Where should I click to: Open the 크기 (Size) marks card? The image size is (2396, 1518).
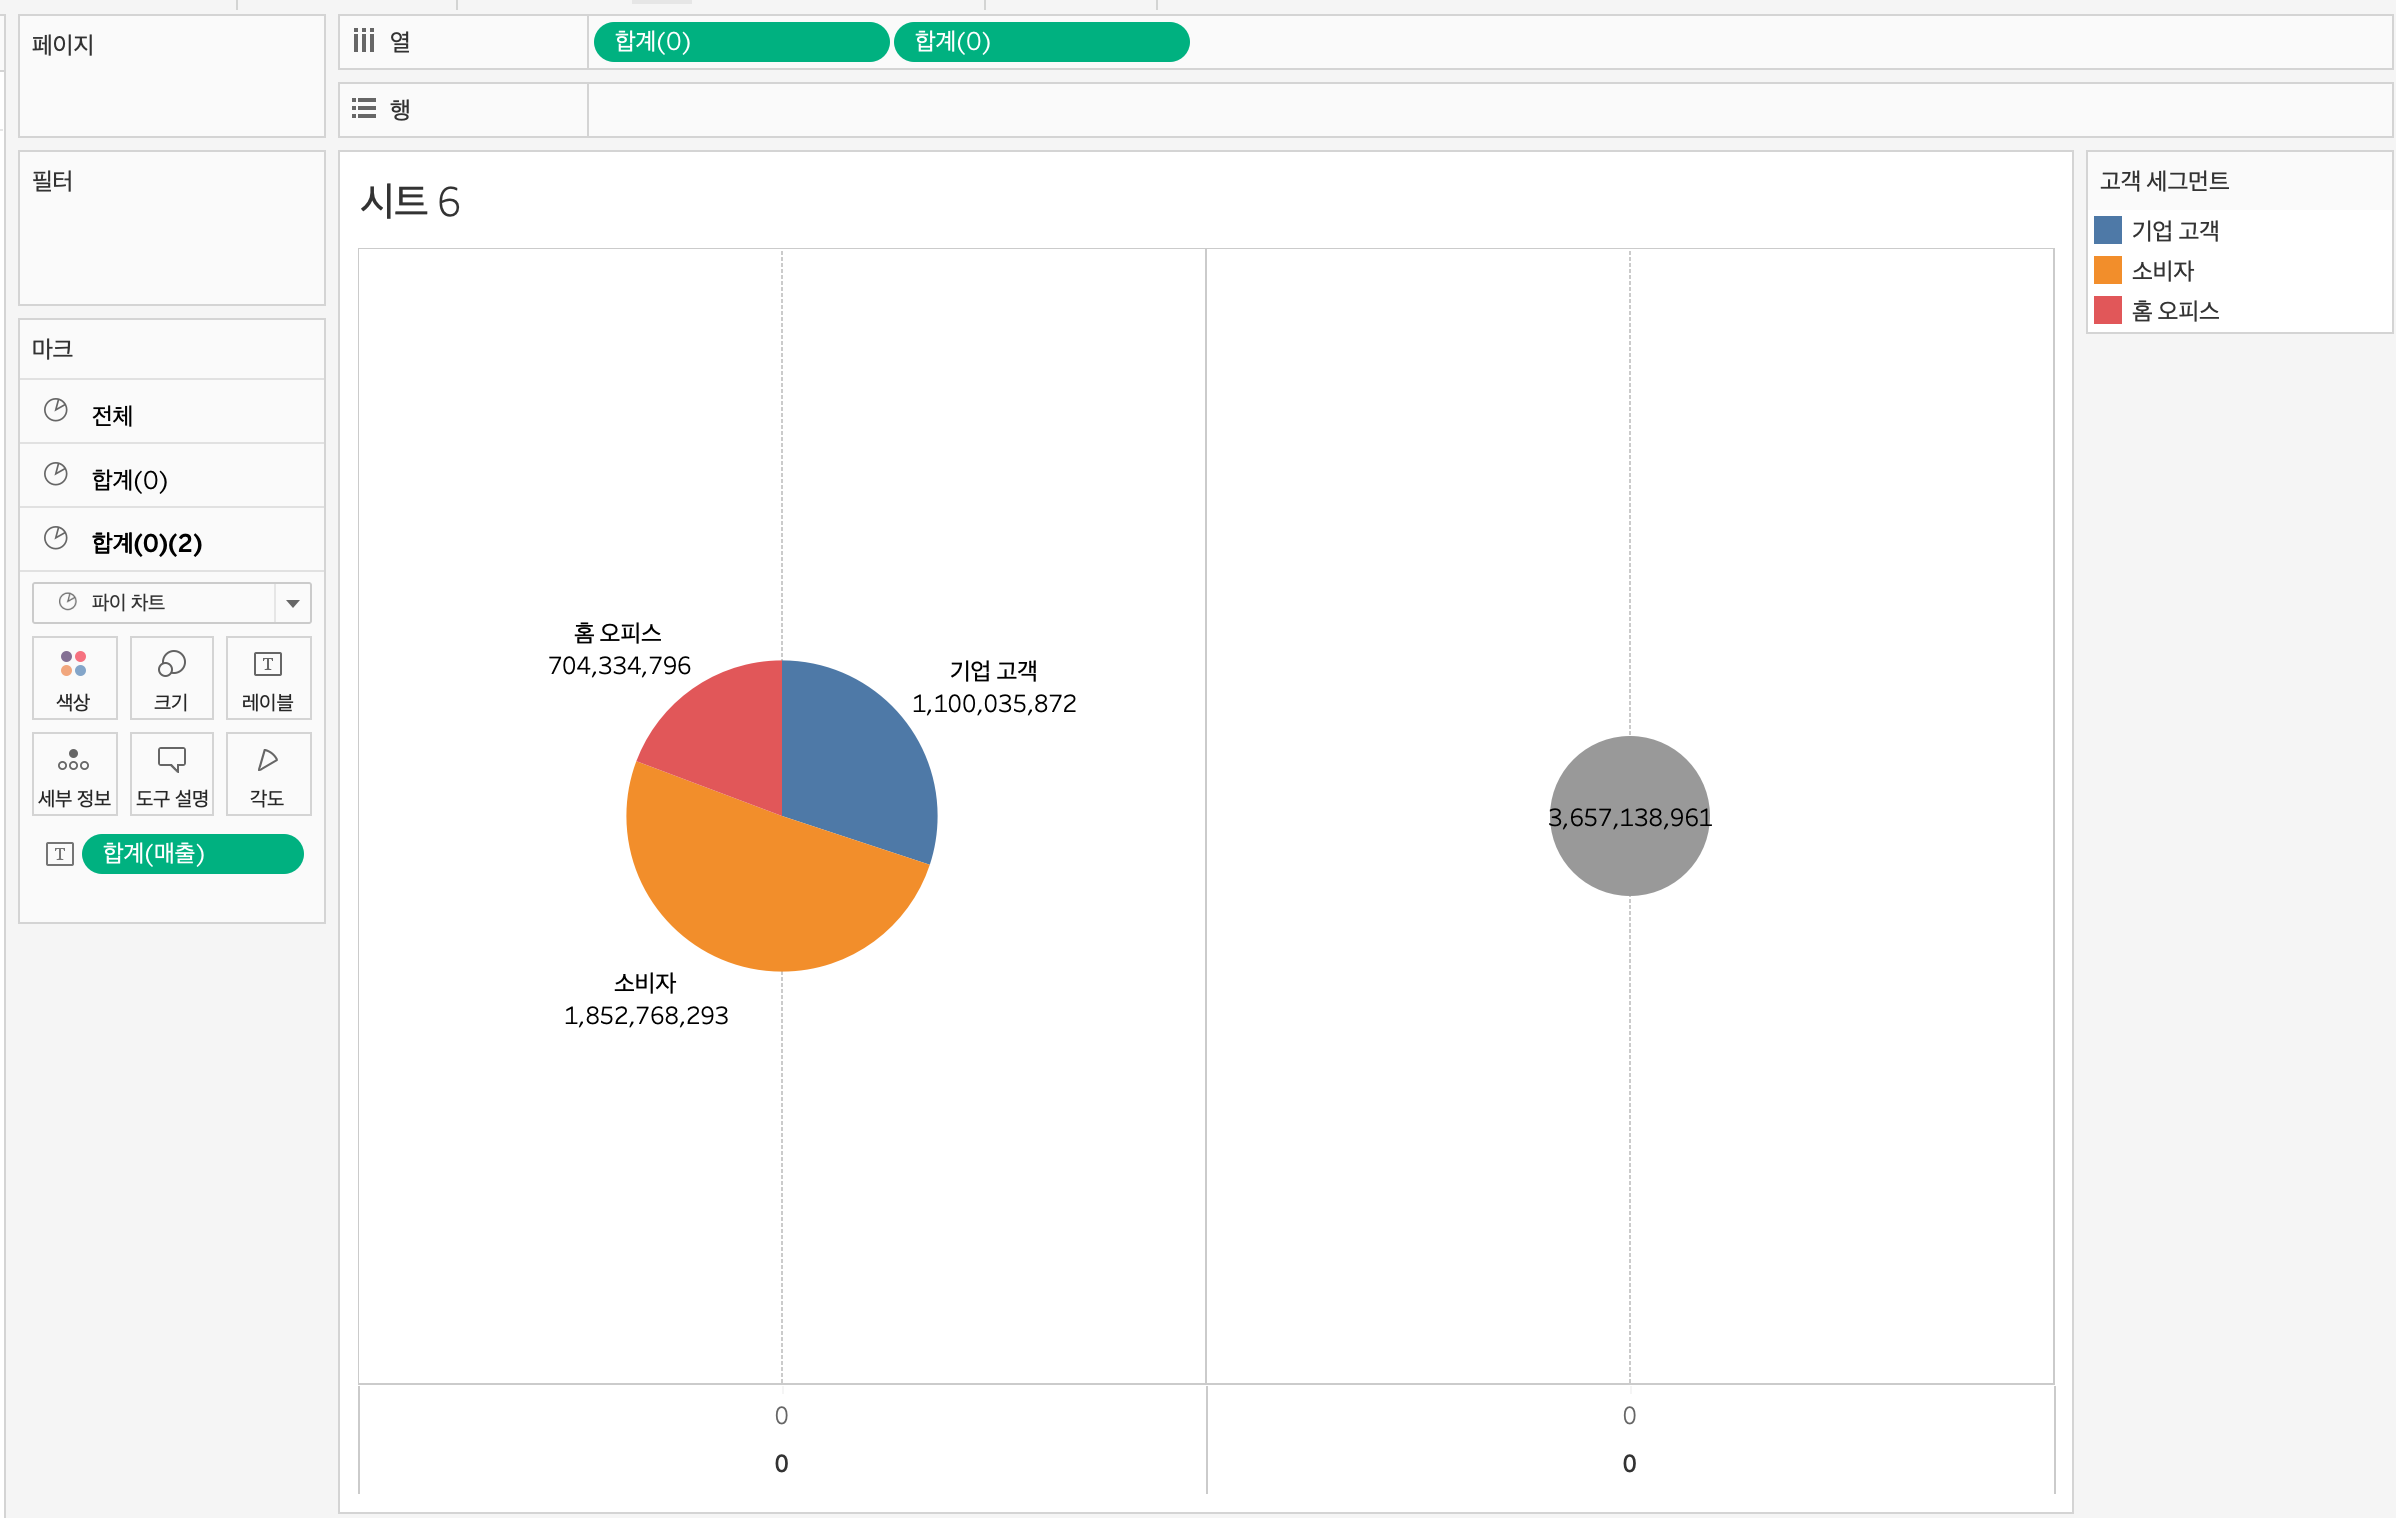171,677
